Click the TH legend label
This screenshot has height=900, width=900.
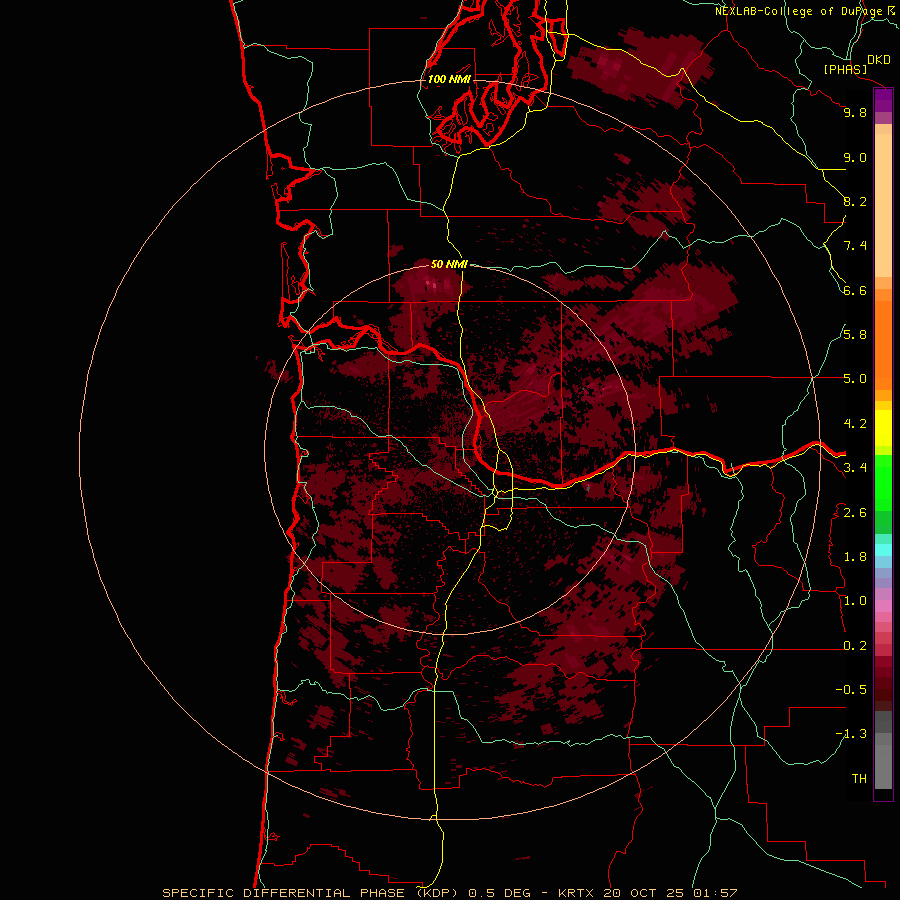(859, 779)
